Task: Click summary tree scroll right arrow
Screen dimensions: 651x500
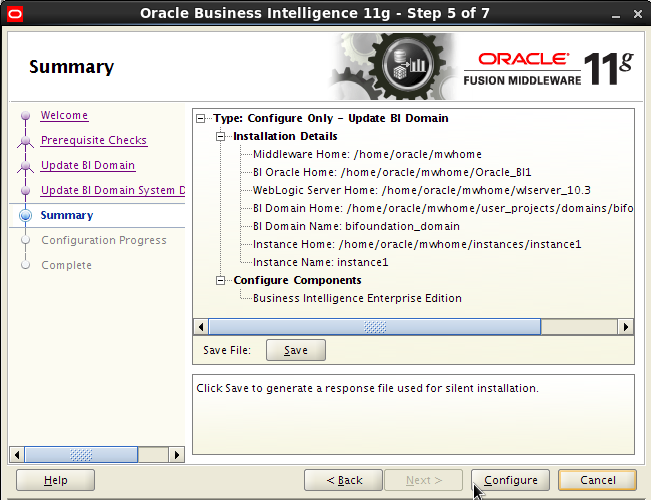Action: tap(626, 327)
